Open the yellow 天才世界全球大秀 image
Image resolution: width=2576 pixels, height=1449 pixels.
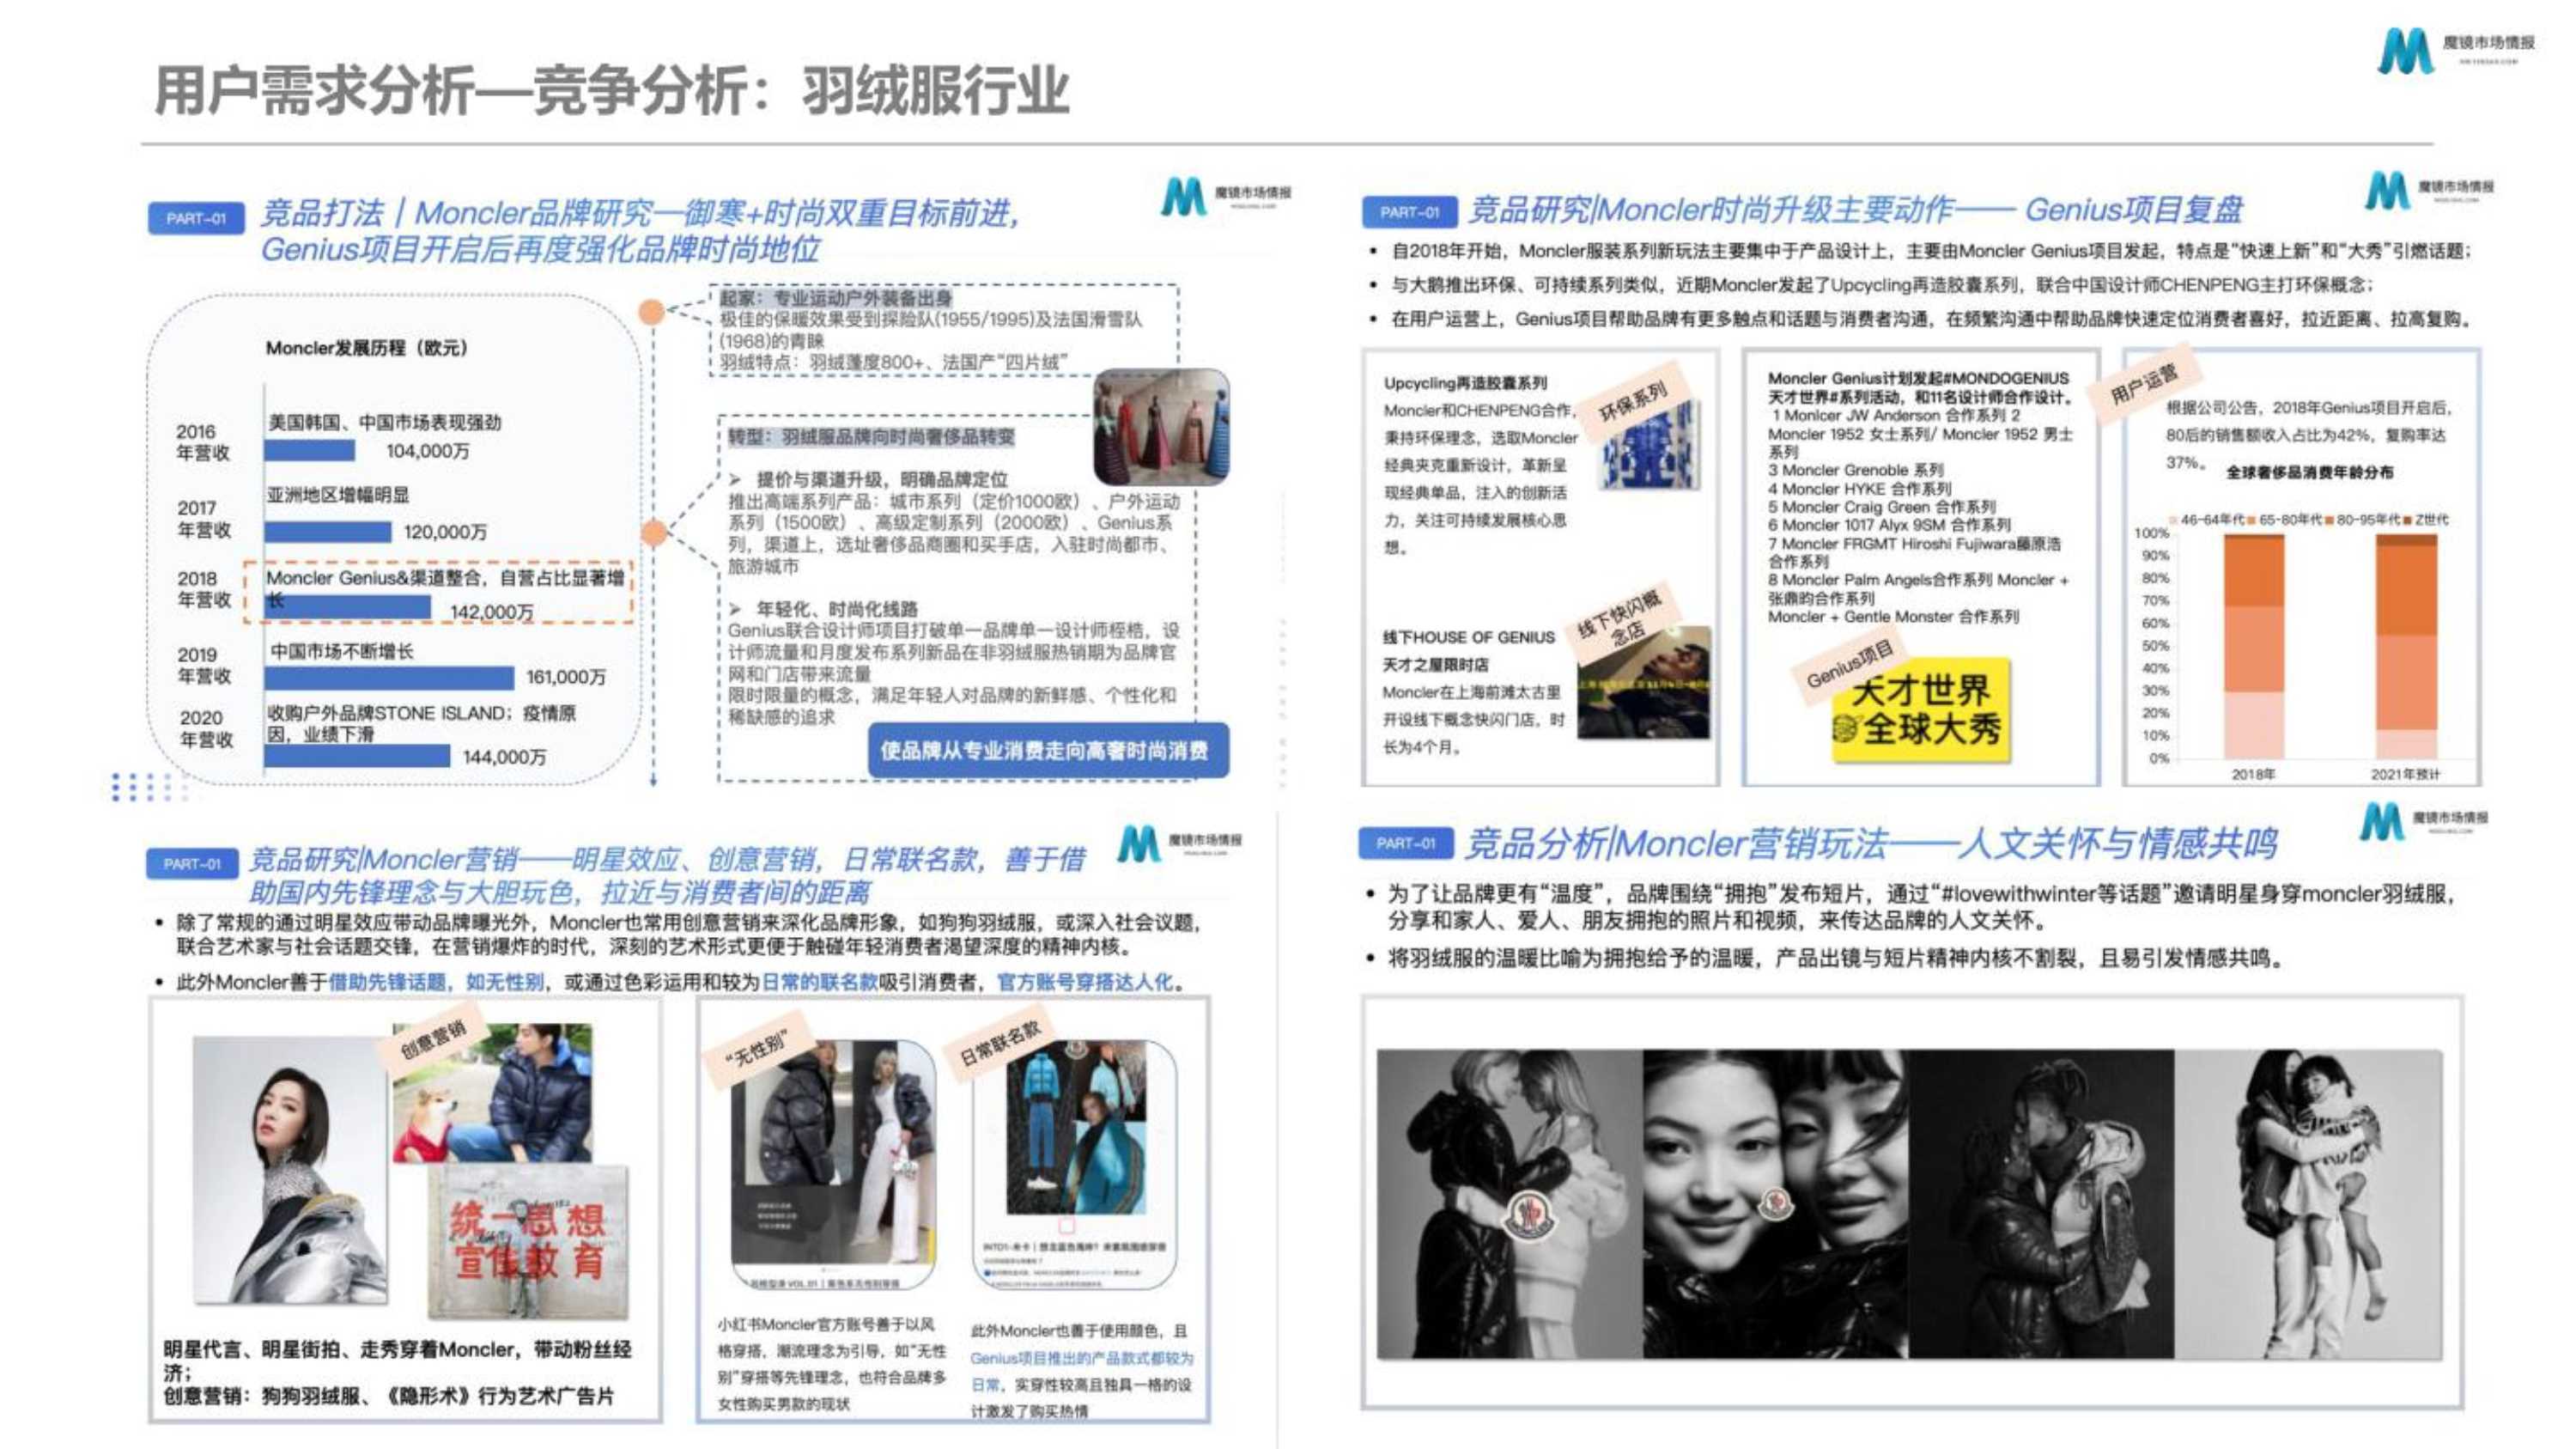pyautogui.click(x=1920, y=710)
